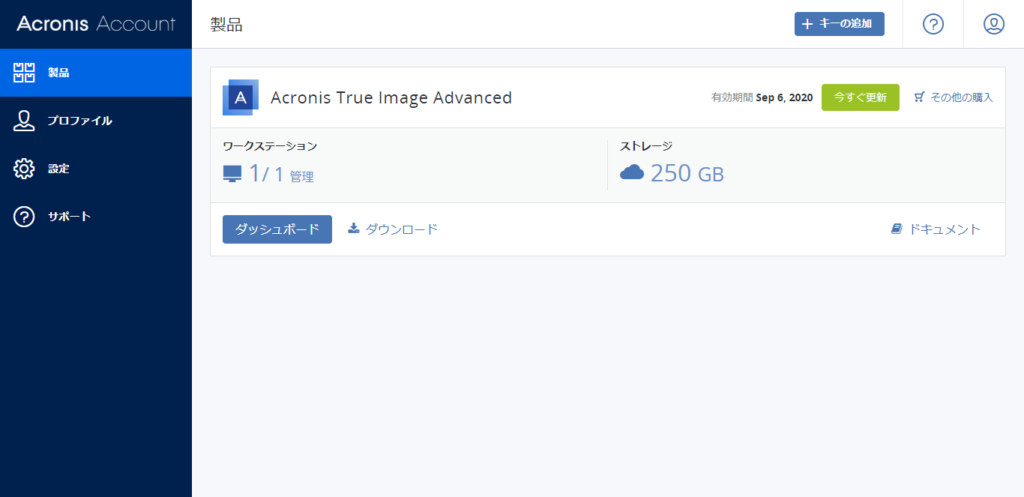The image size is (1024, 497).
Task: Click the 製品 boxes icon in sidebar
Action: tap(24, 72)
